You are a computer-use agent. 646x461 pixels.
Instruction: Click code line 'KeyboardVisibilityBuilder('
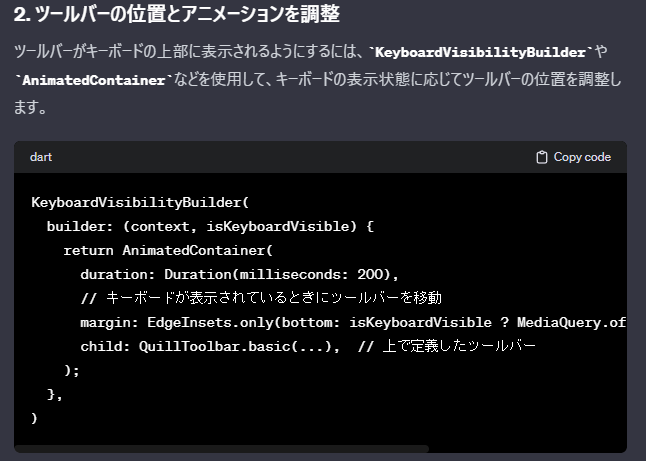pos(140,202)
